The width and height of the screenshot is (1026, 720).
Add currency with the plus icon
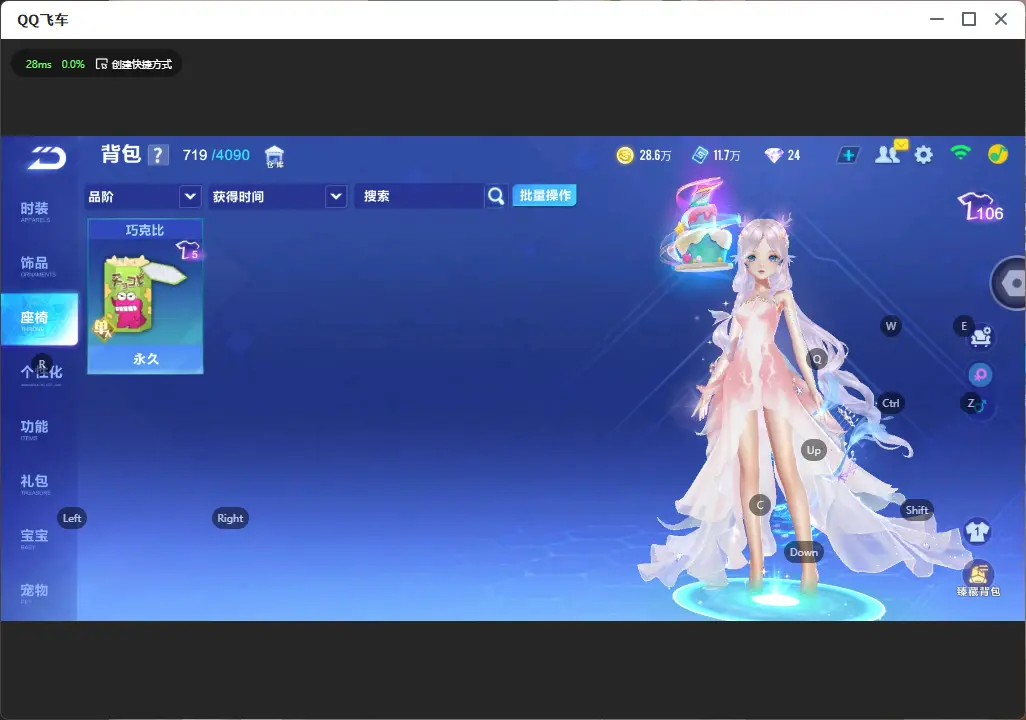(848, 155)
